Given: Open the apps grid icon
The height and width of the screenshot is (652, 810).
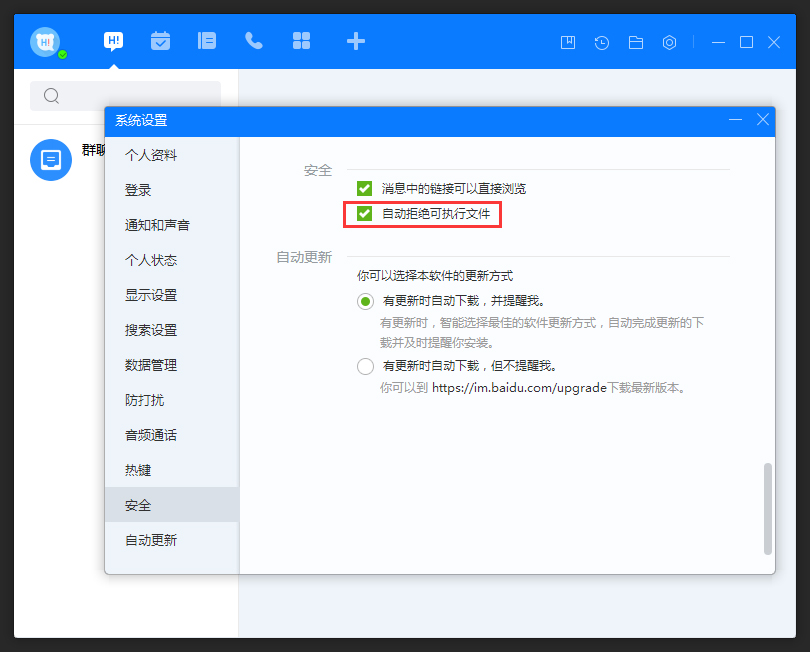Looking at the screenshot, I should [x=301, y=41].
